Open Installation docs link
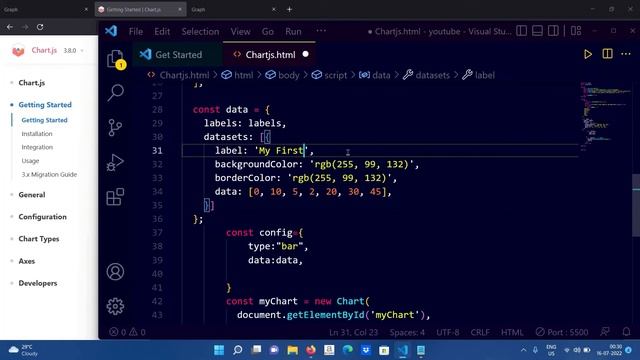Image resolution: width=640 pixels, height=360 pixels. click(37, 134)
